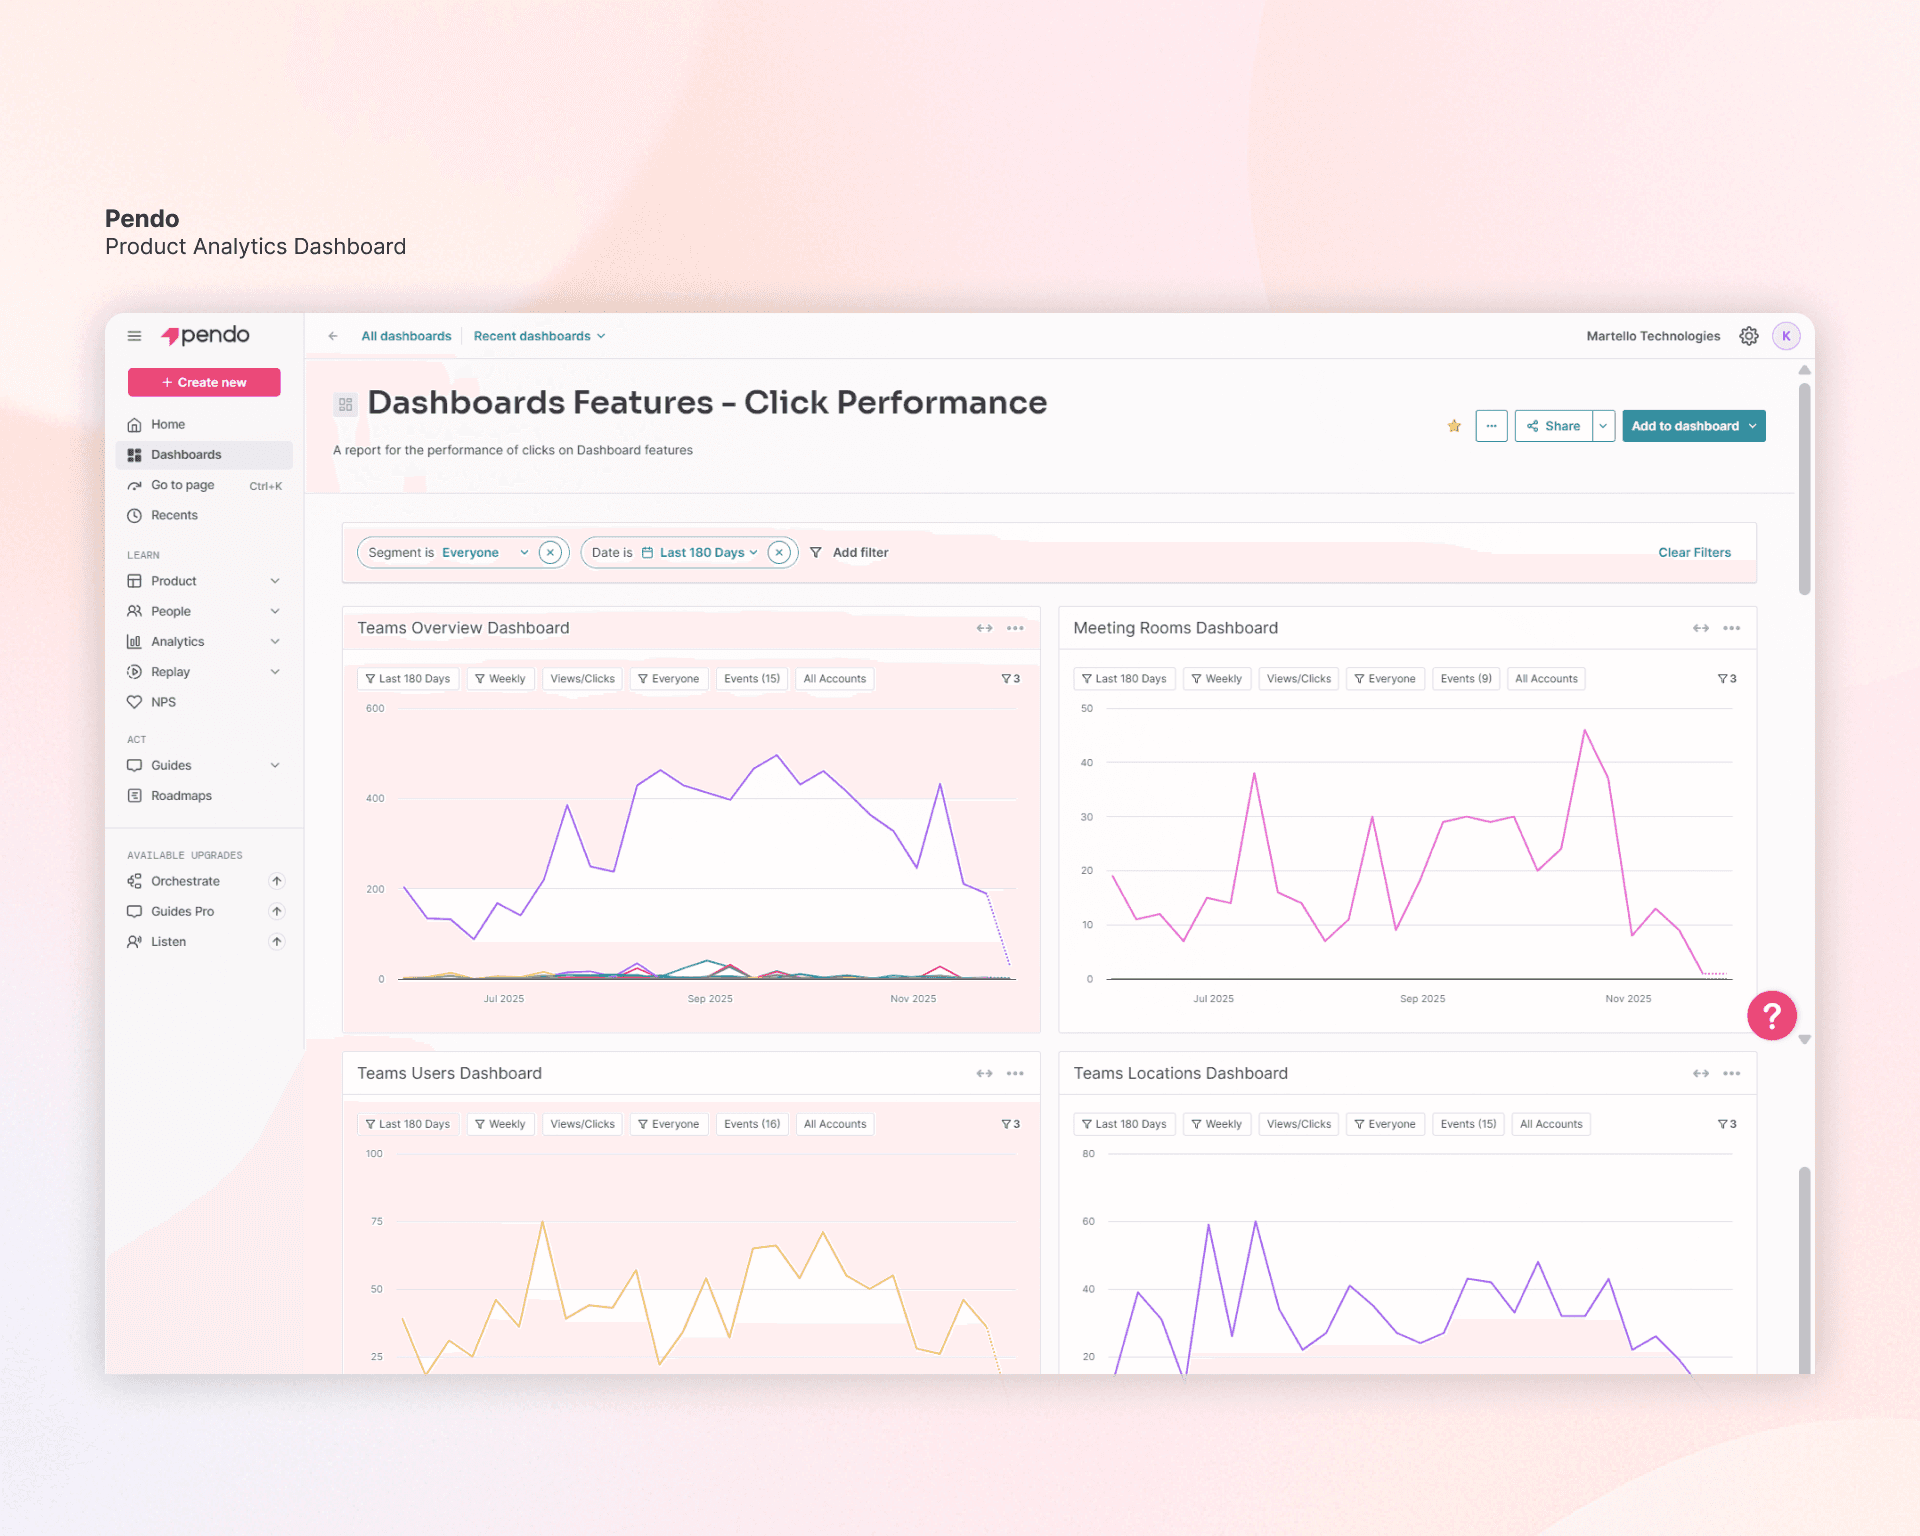Click Teams Locations Dashboard title
Screen dimensions: 1920x1536
(x=1180, y=1073)
